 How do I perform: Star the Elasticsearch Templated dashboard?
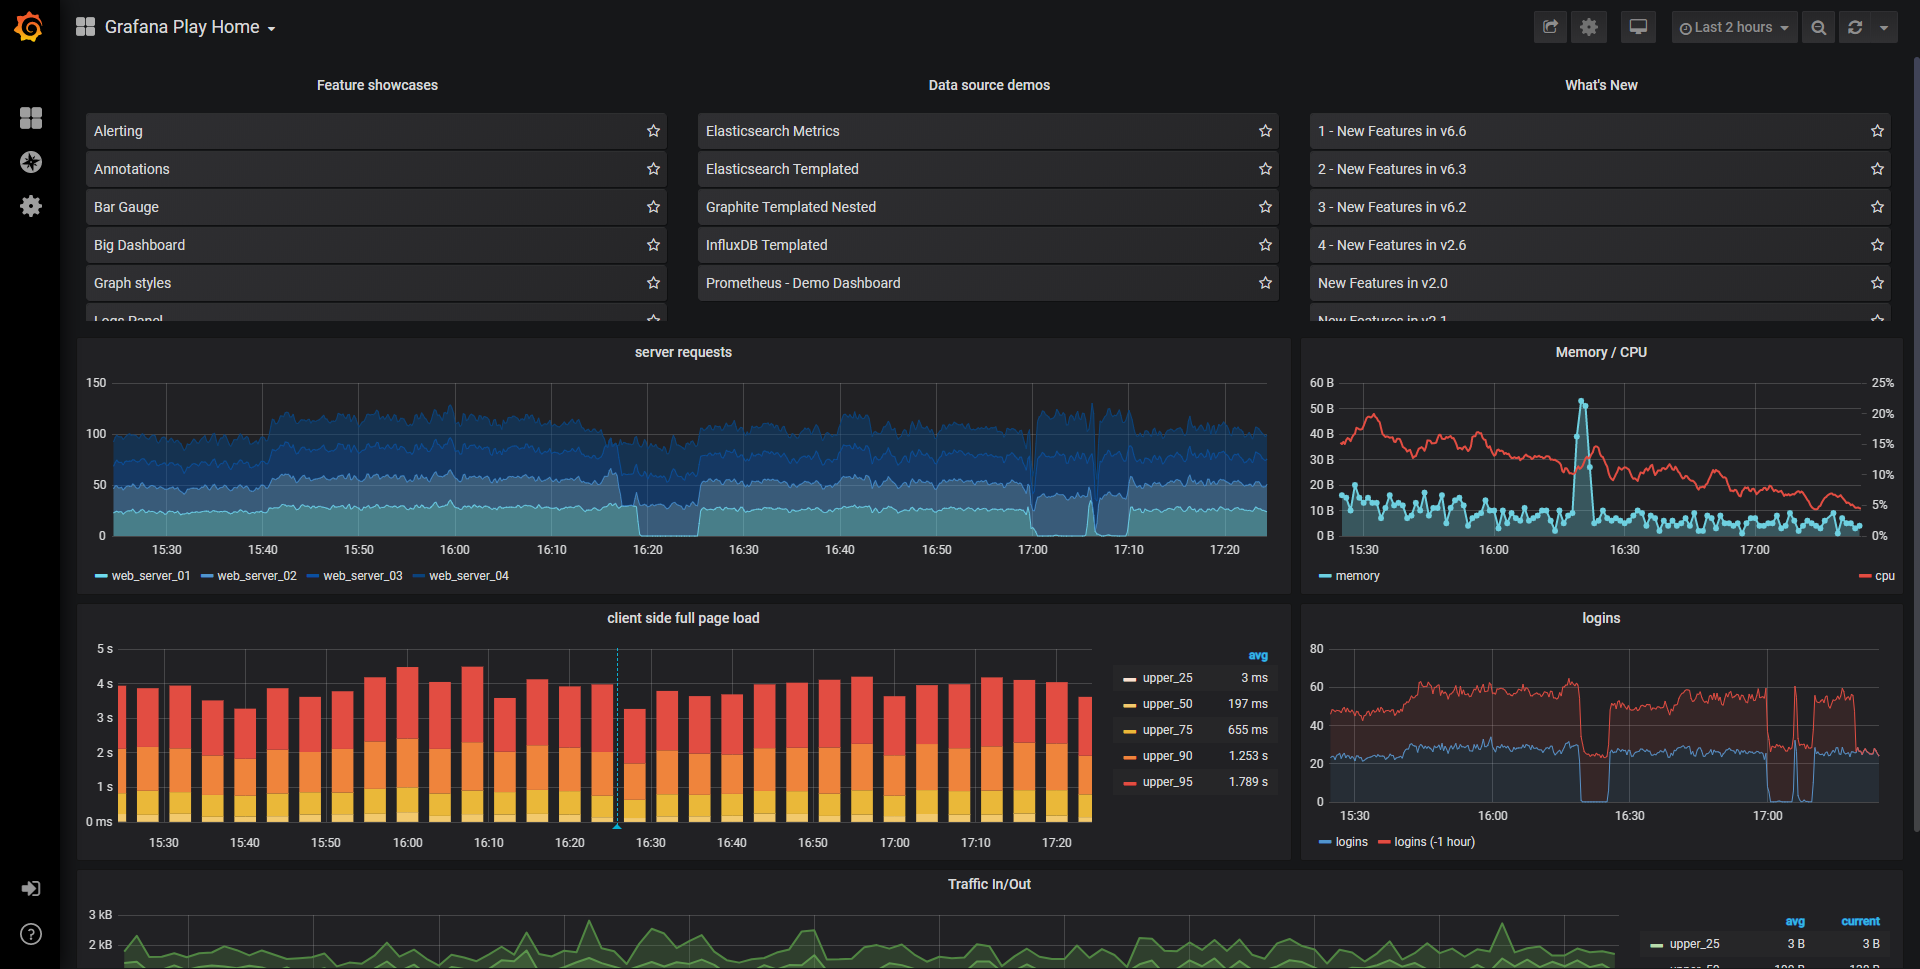pyautogui.click(x=1265, y=169)
